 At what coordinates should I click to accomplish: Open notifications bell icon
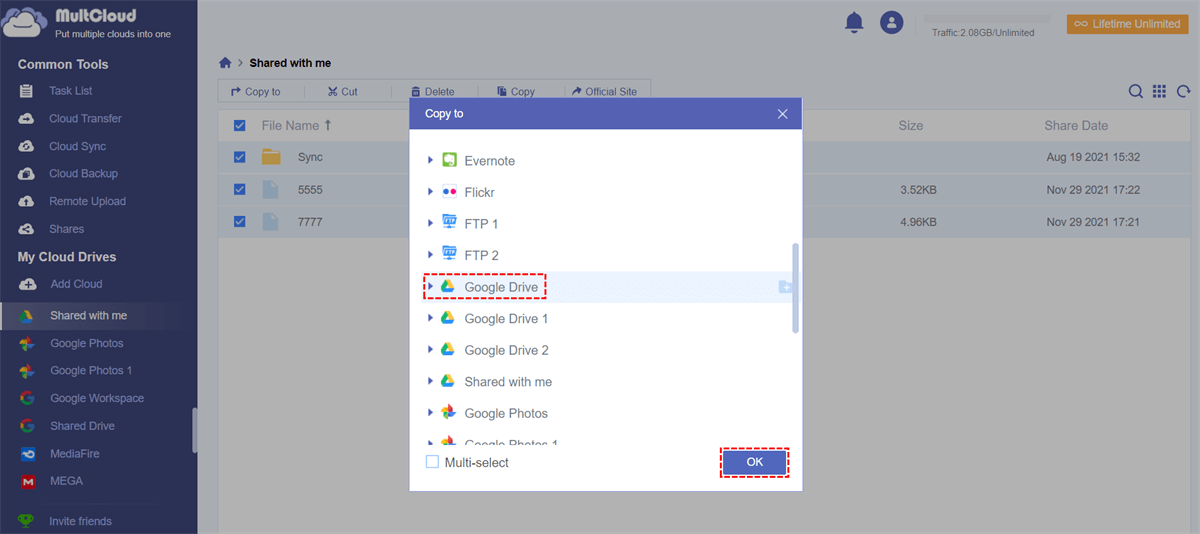pos(854,22)
